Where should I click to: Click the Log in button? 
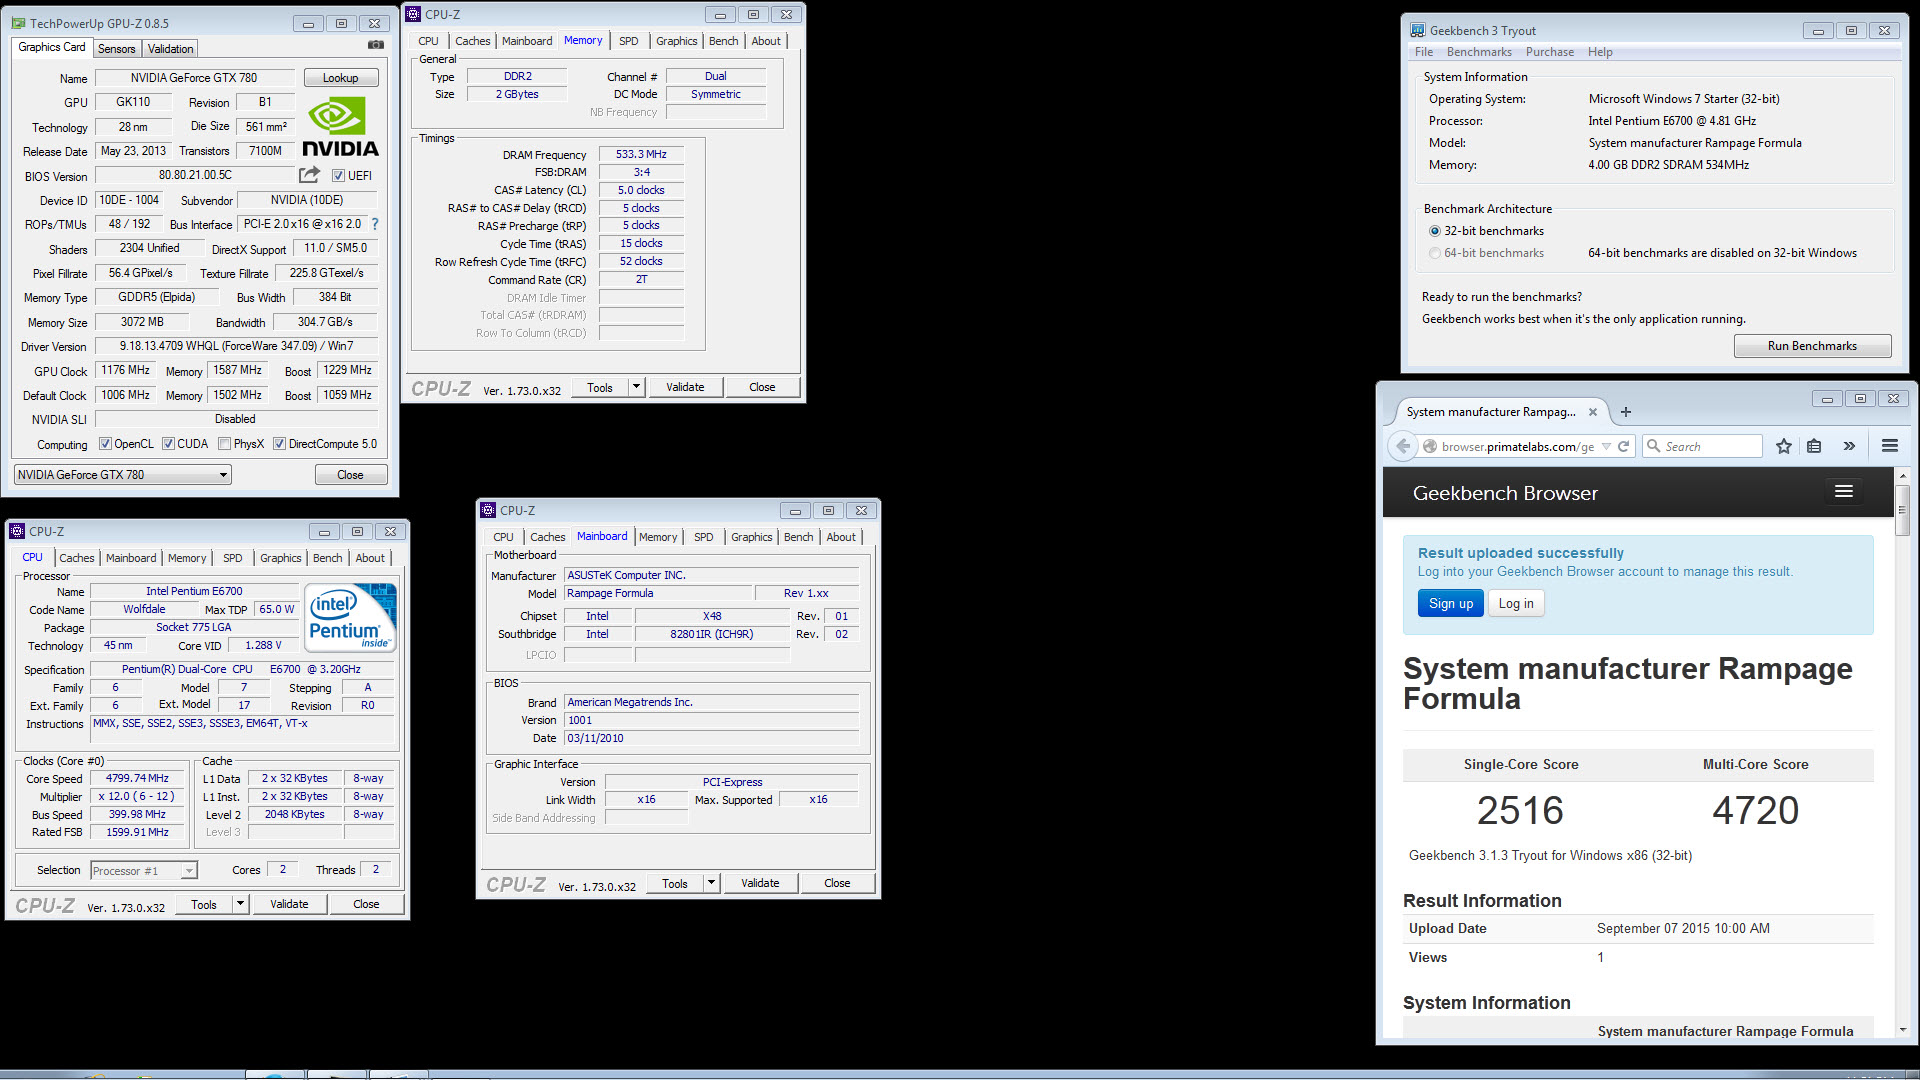point(1516,603)
